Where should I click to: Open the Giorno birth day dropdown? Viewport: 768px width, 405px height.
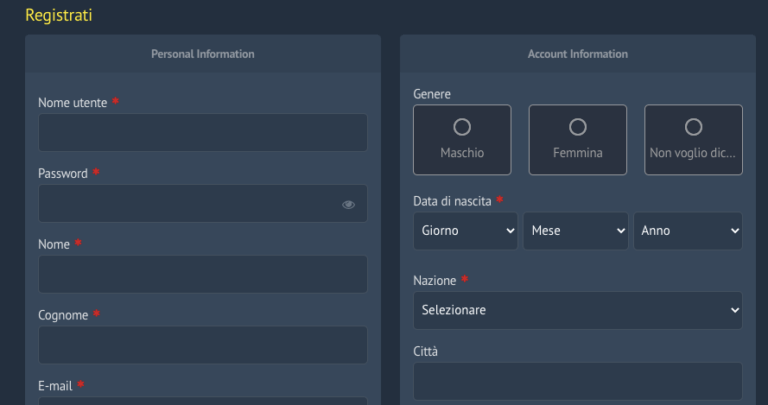coord(465,231)
